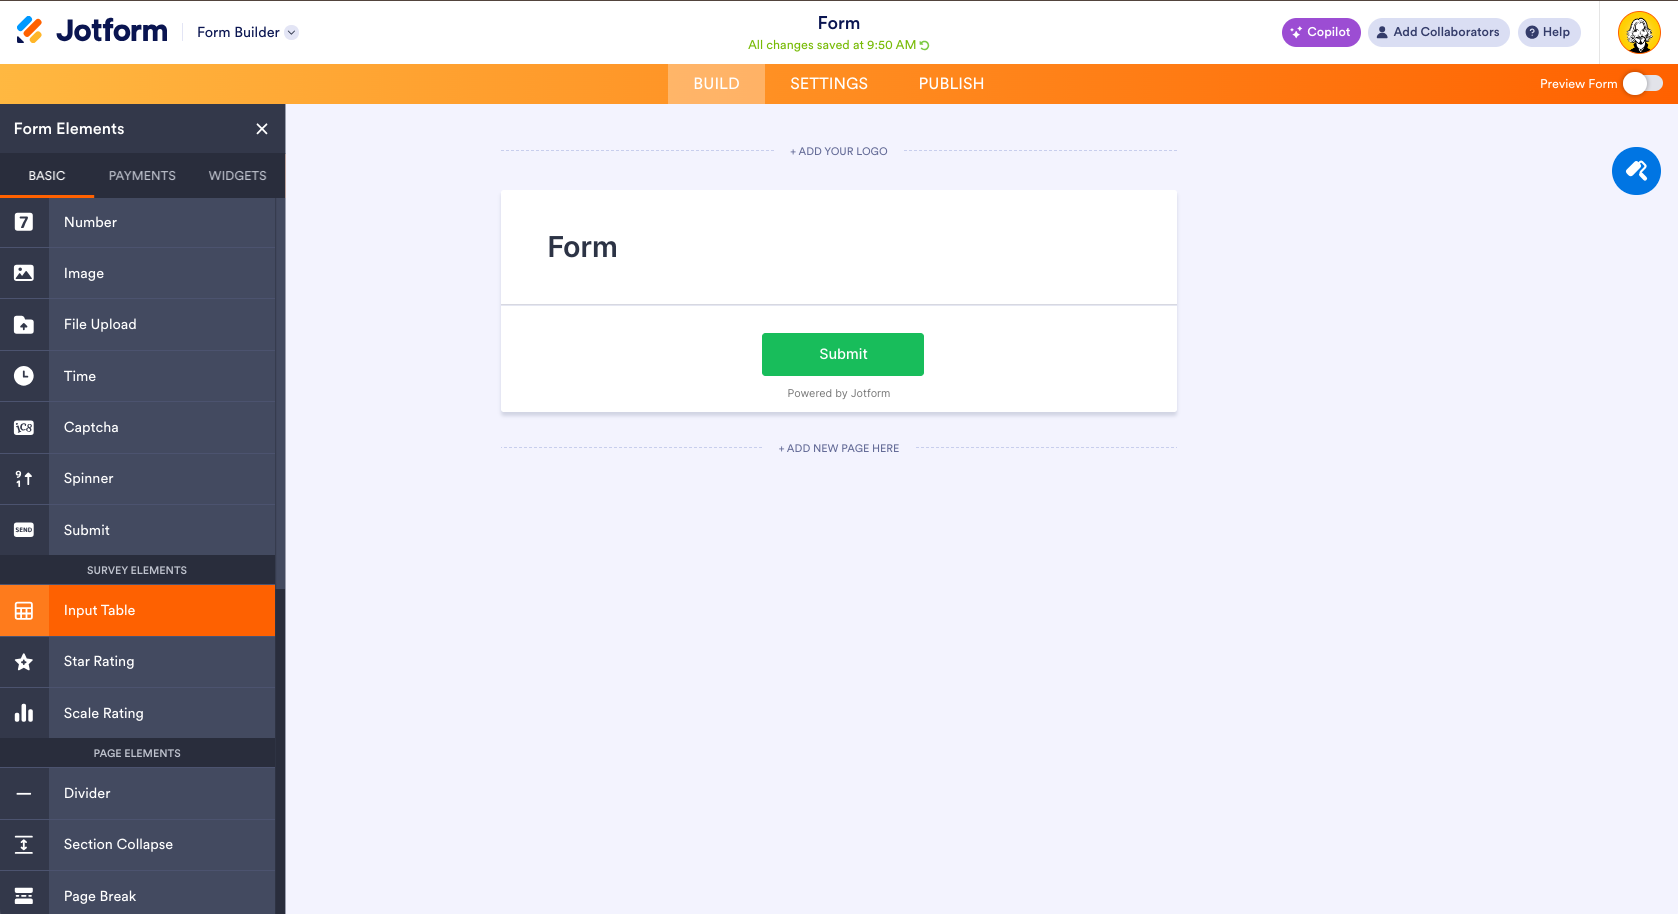Screen dimensions: 1678x914
Task: Switch to the PAYMENTS tab
Action: point(142,176)
